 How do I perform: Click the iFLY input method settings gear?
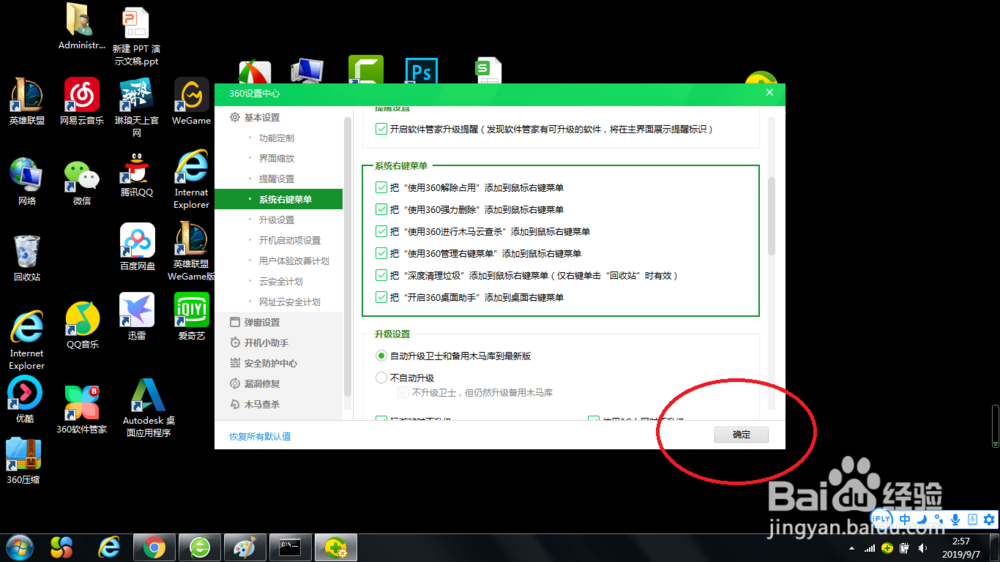(x=989, y=519)
